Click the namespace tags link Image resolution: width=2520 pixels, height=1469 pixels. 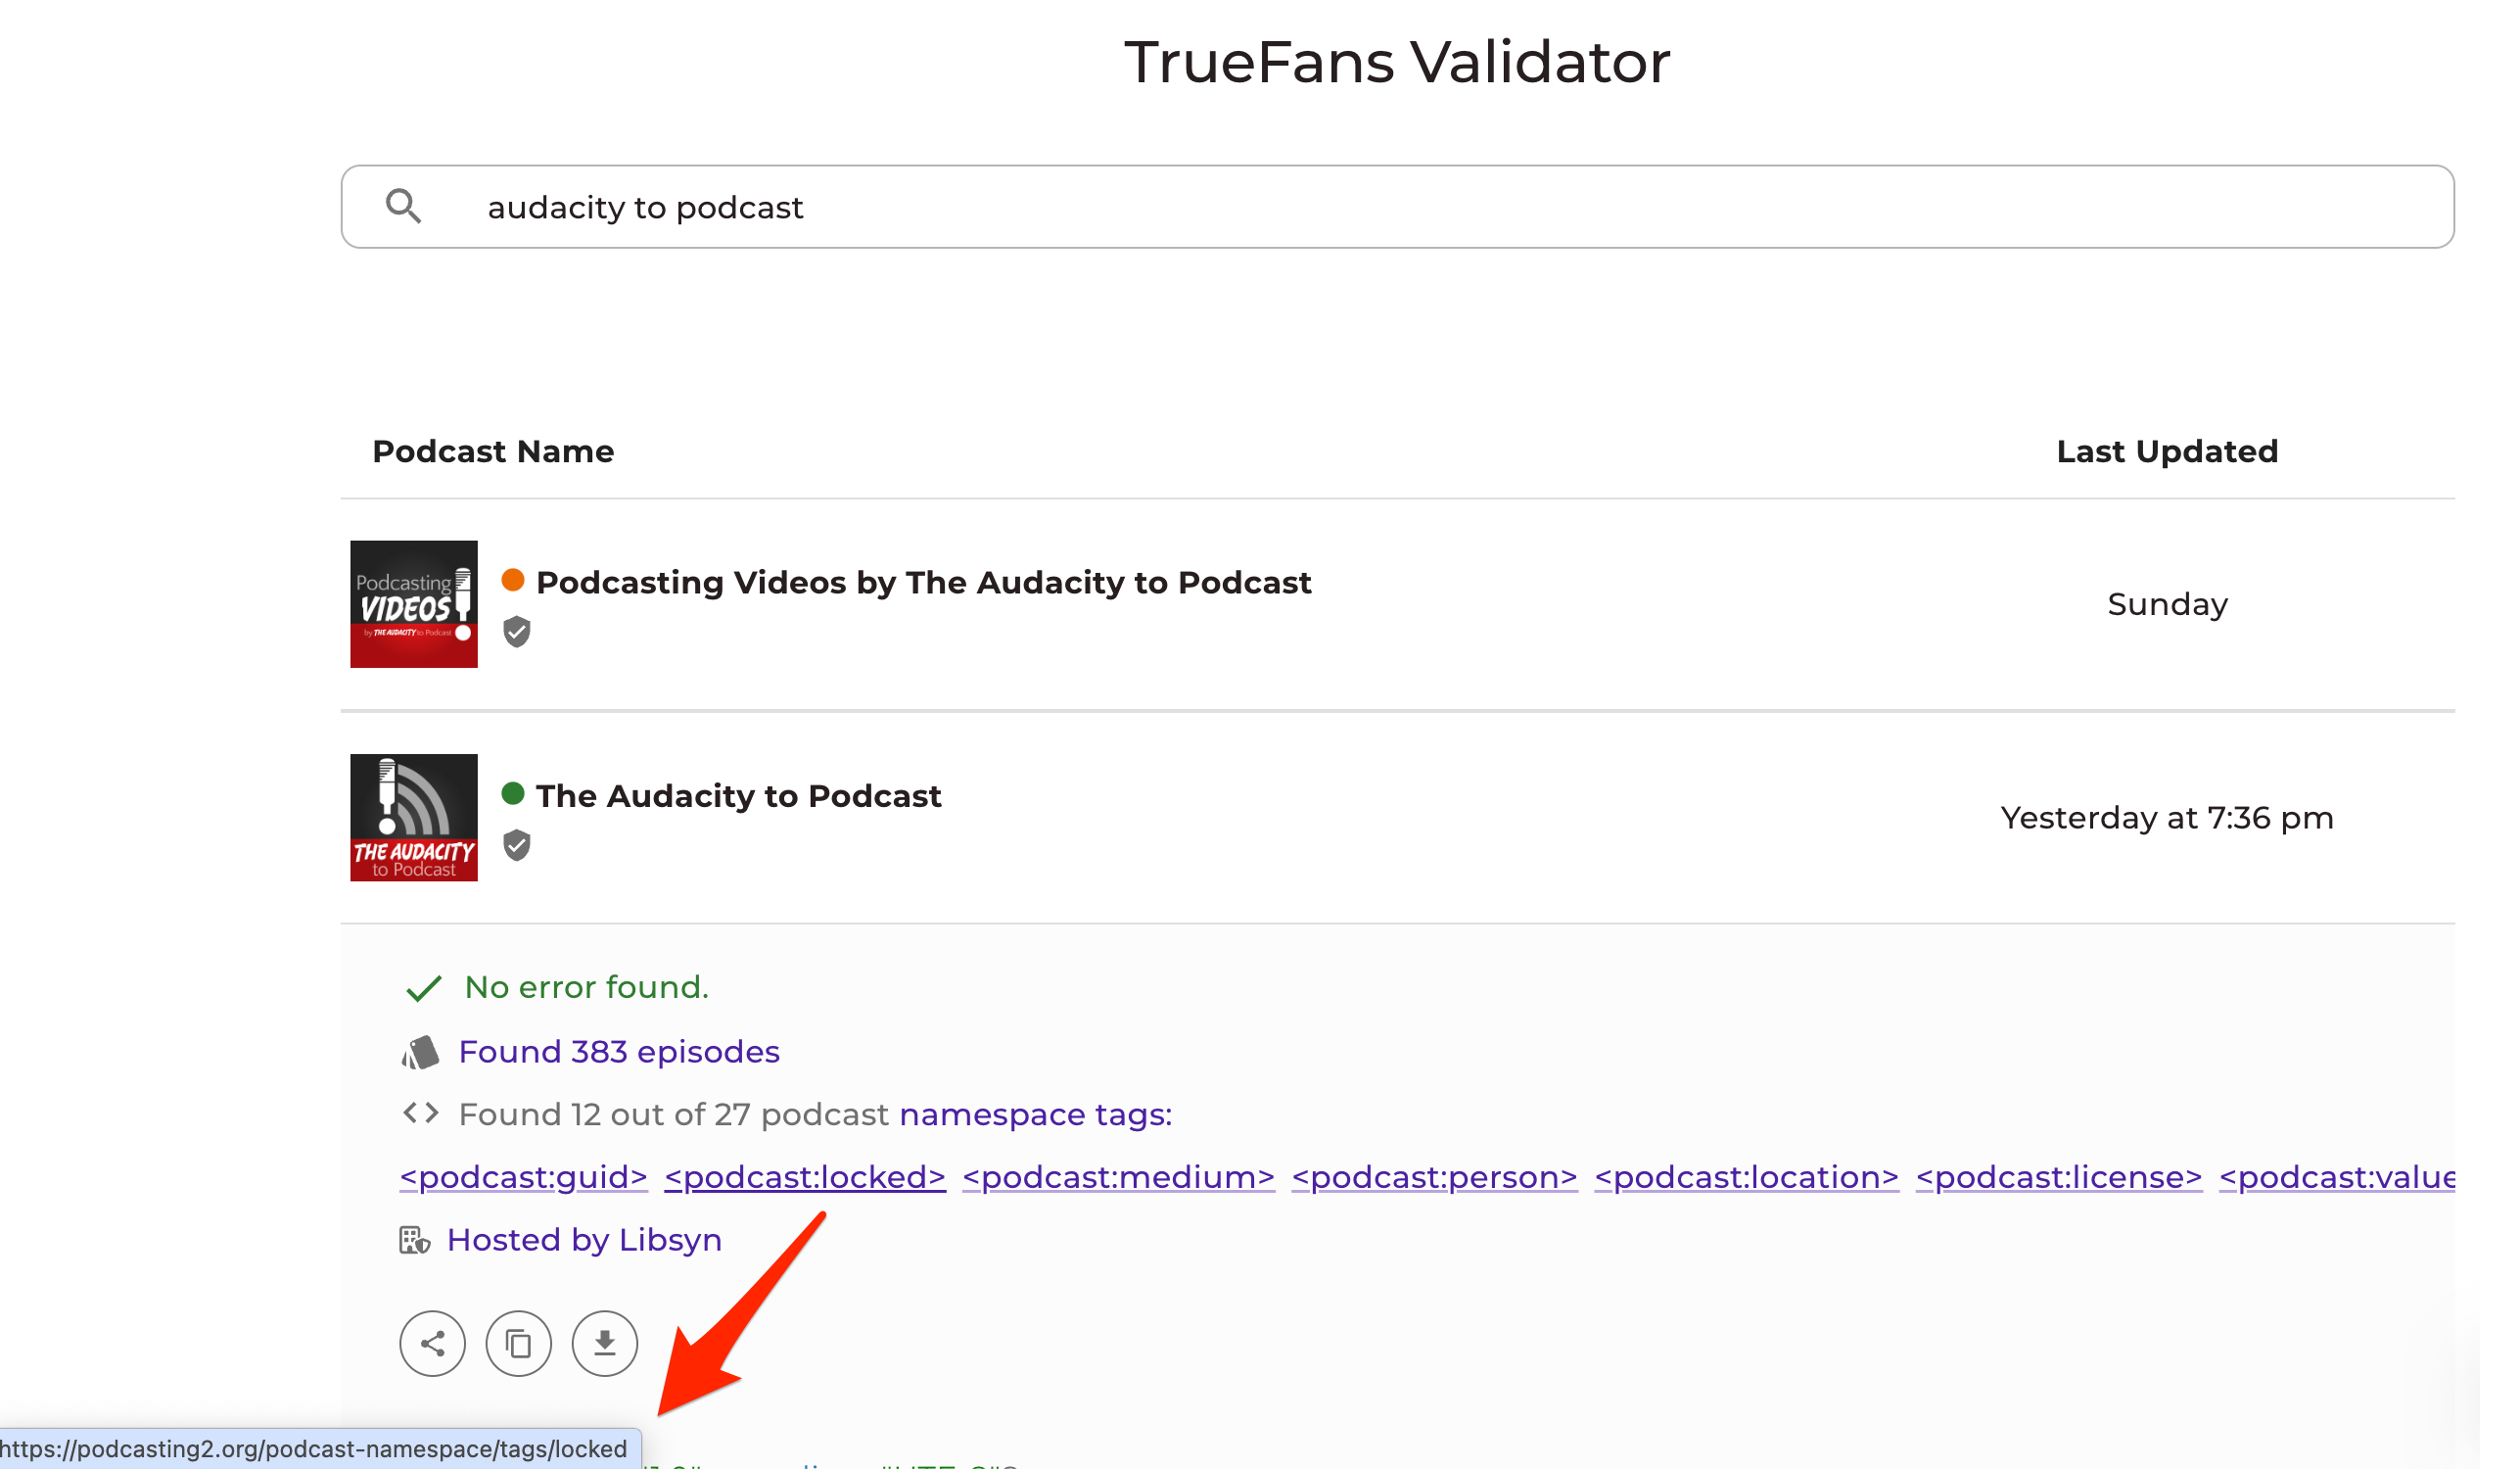pyautogui.click(x=1035, y=1114)
